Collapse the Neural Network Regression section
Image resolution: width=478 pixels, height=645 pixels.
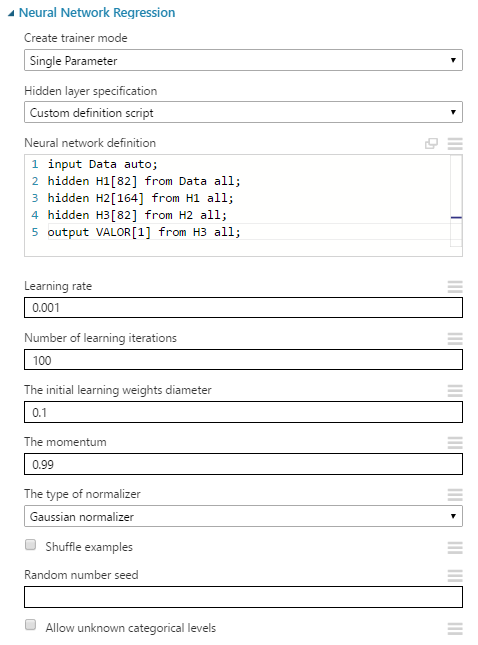click(x=11, y=14)
